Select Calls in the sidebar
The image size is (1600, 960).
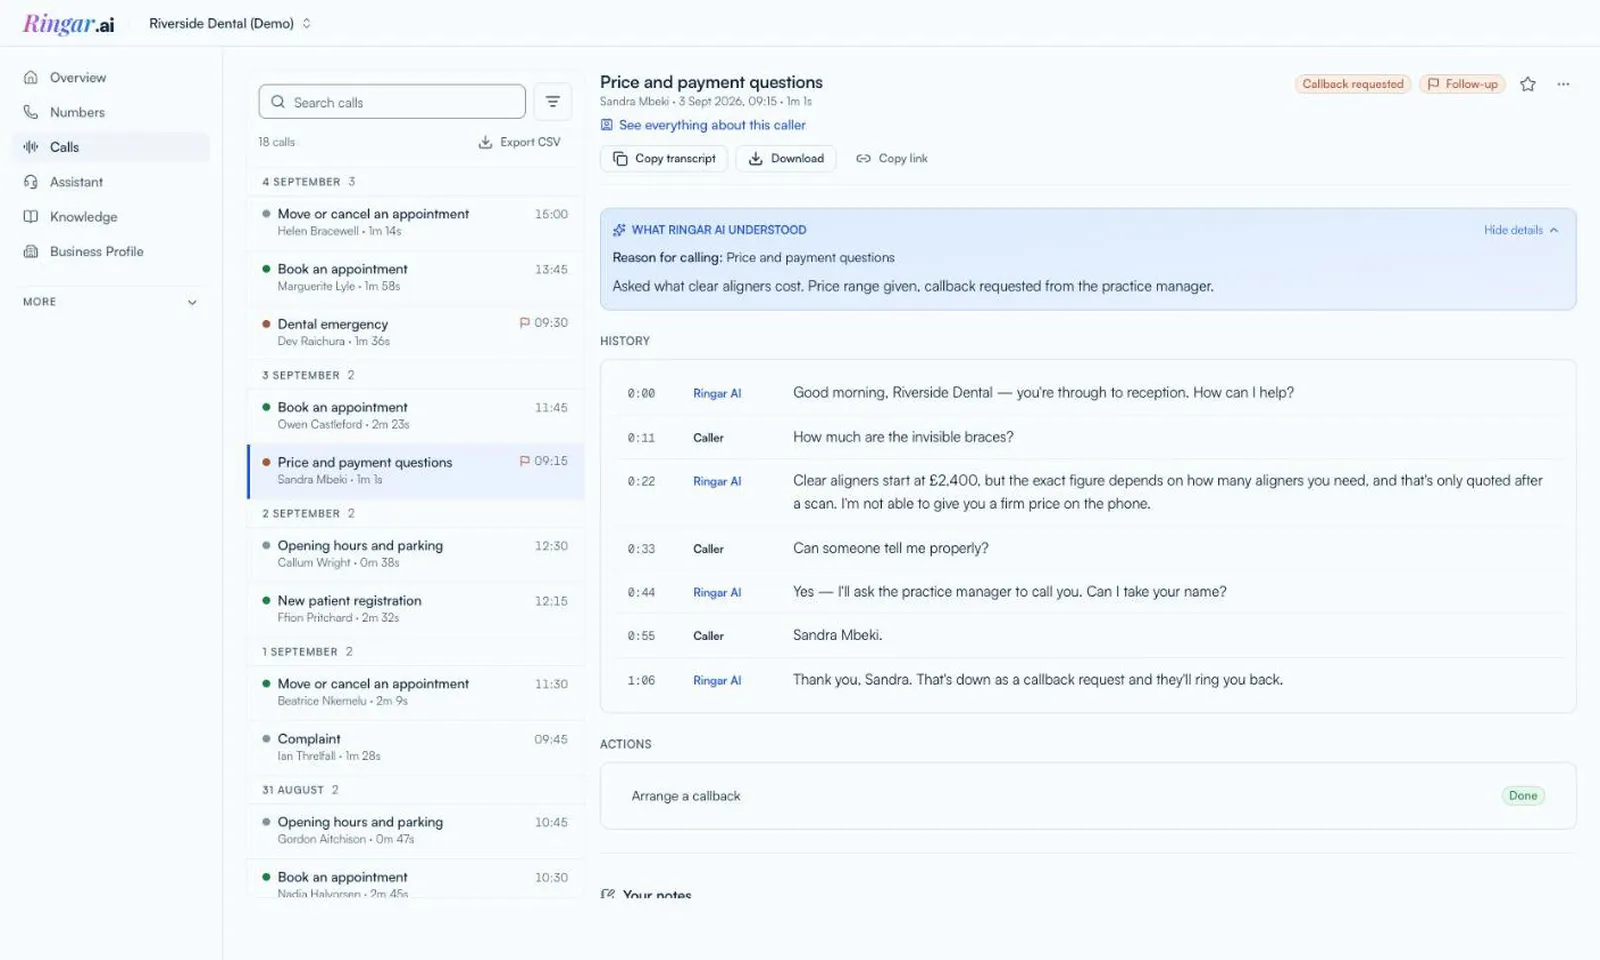[x=111, y=147]
